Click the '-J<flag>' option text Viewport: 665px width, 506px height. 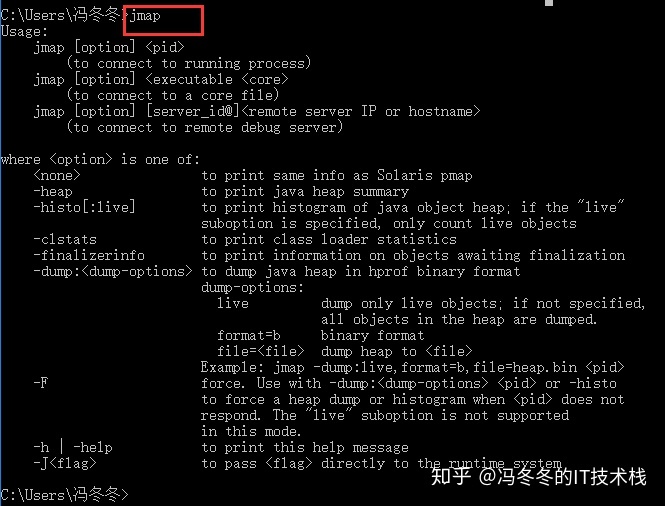click(65, 463)
